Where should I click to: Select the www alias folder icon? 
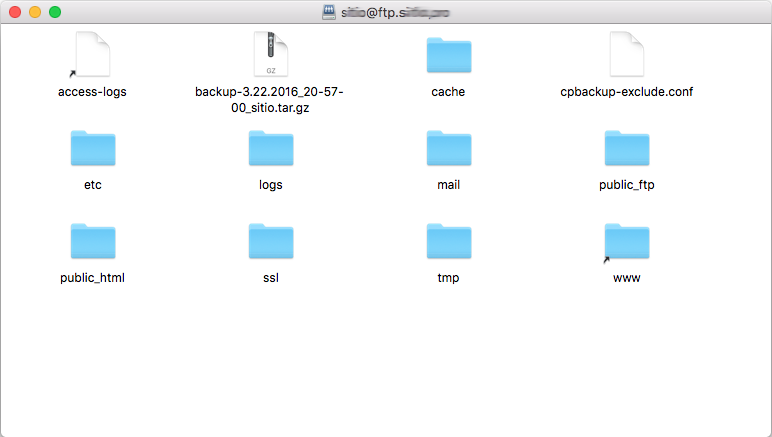[627, 242]
